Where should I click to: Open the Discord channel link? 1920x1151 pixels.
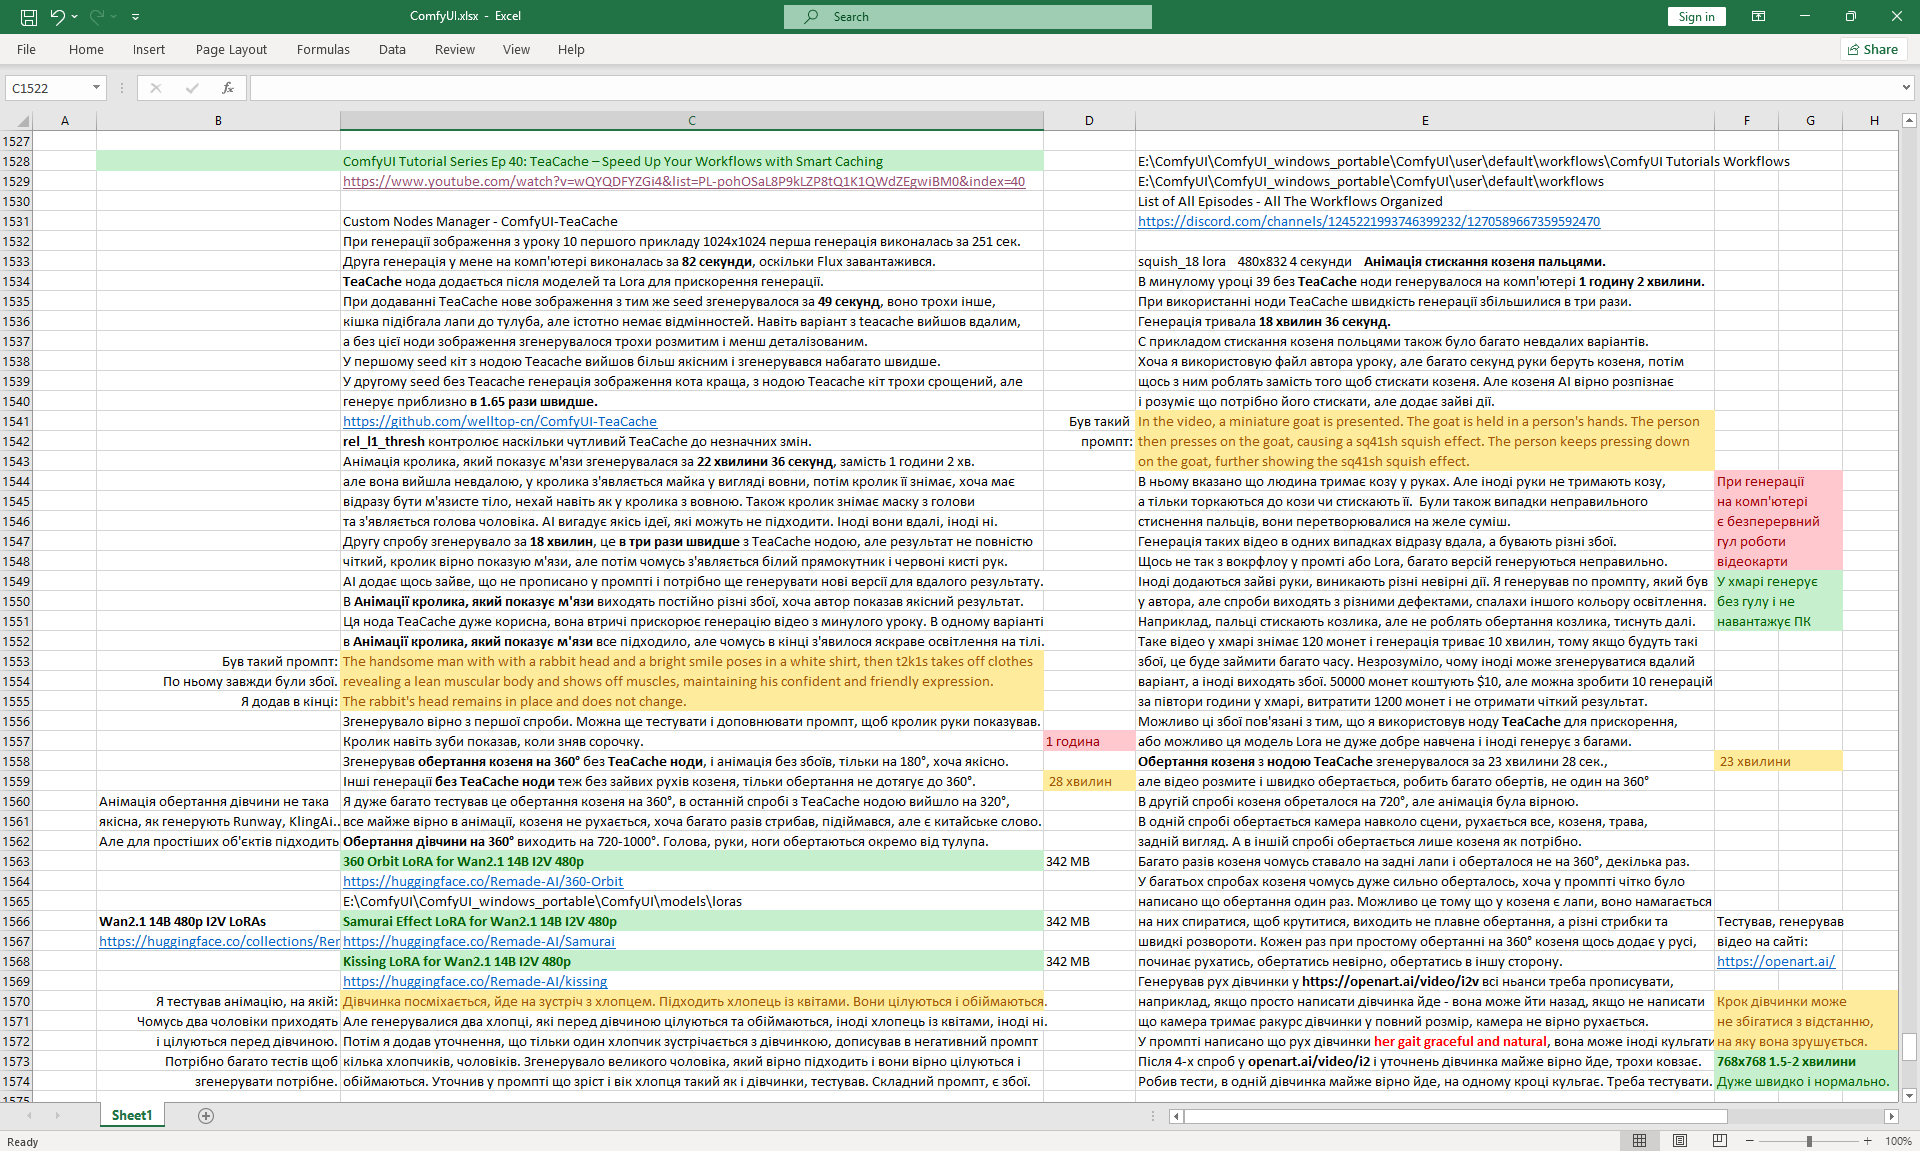coord(1369,221)
